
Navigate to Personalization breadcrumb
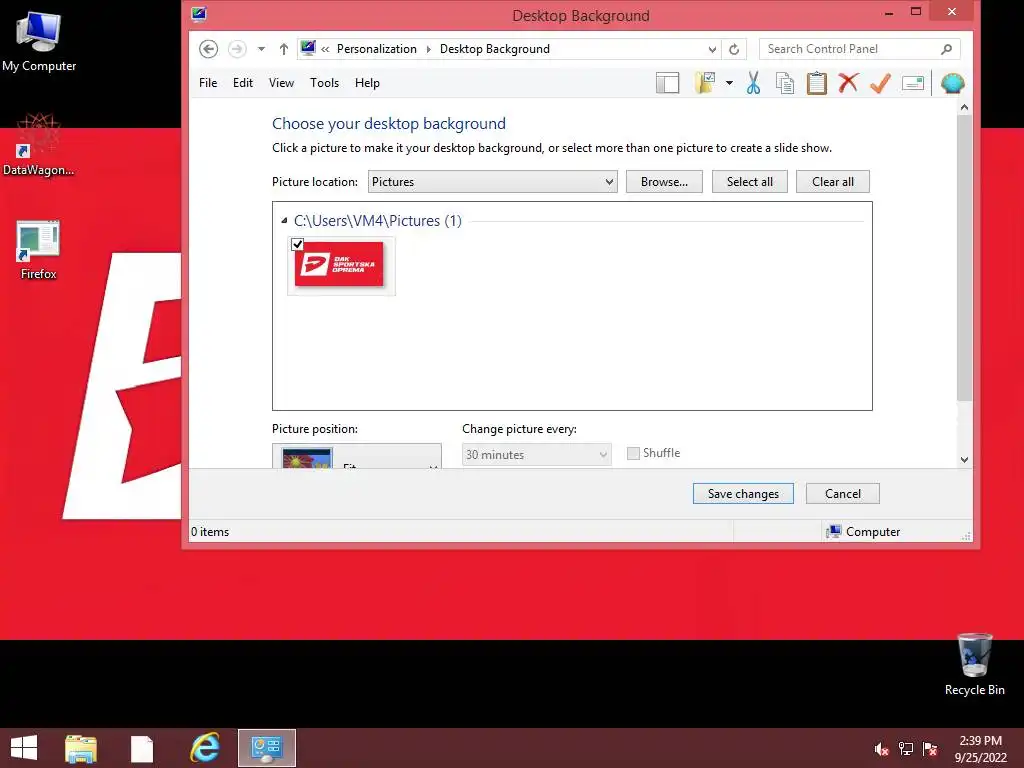377,49
